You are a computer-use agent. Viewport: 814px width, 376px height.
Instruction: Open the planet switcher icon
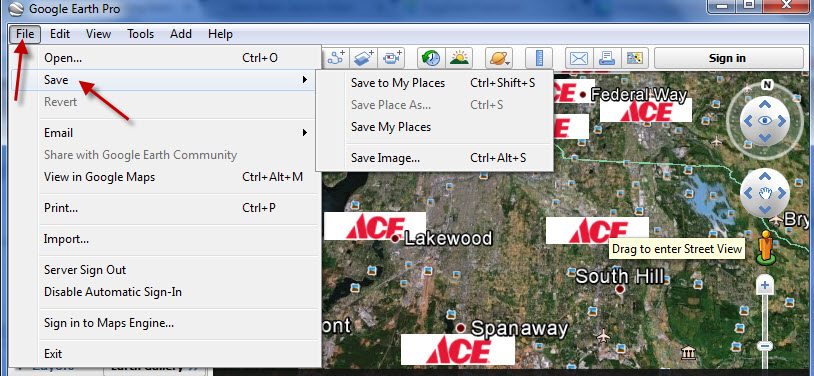[x=498, y=58]
